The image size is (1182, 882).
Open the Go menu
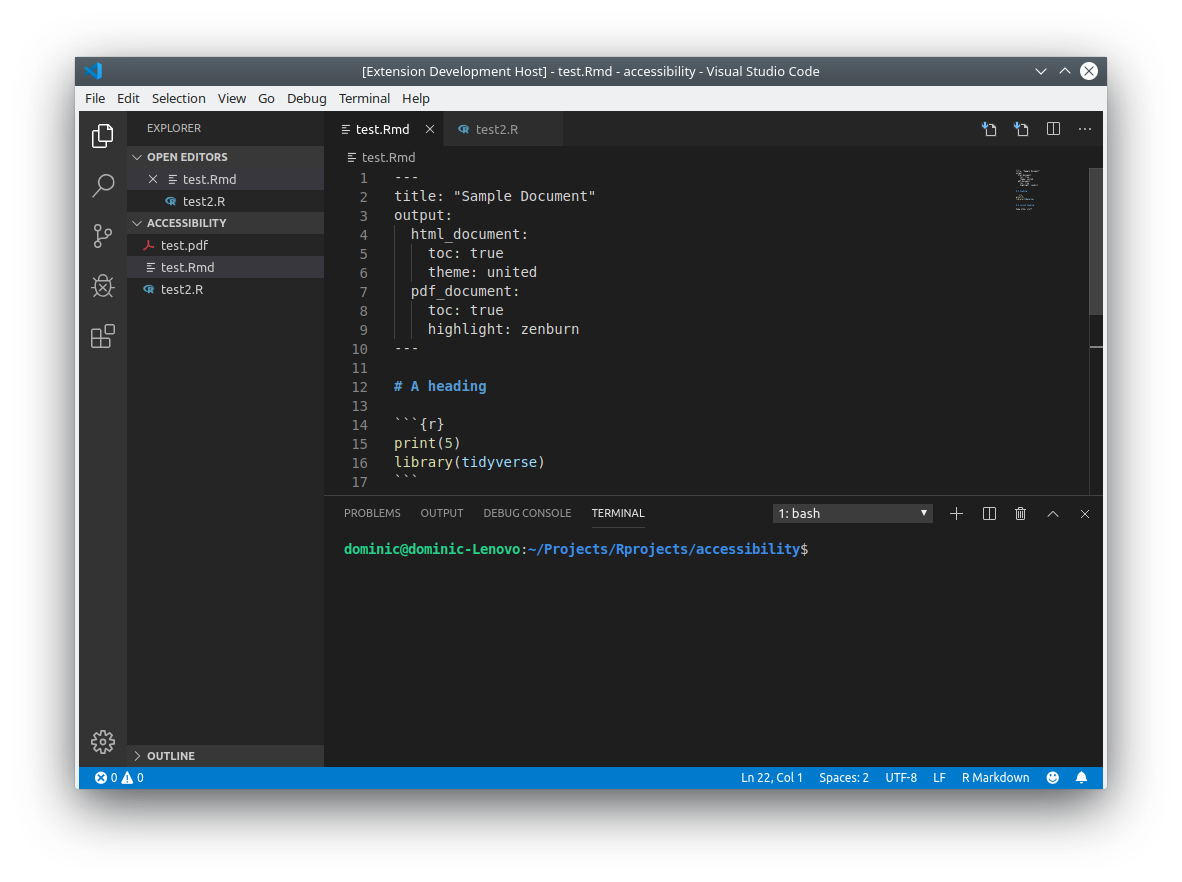click(266, 99)
